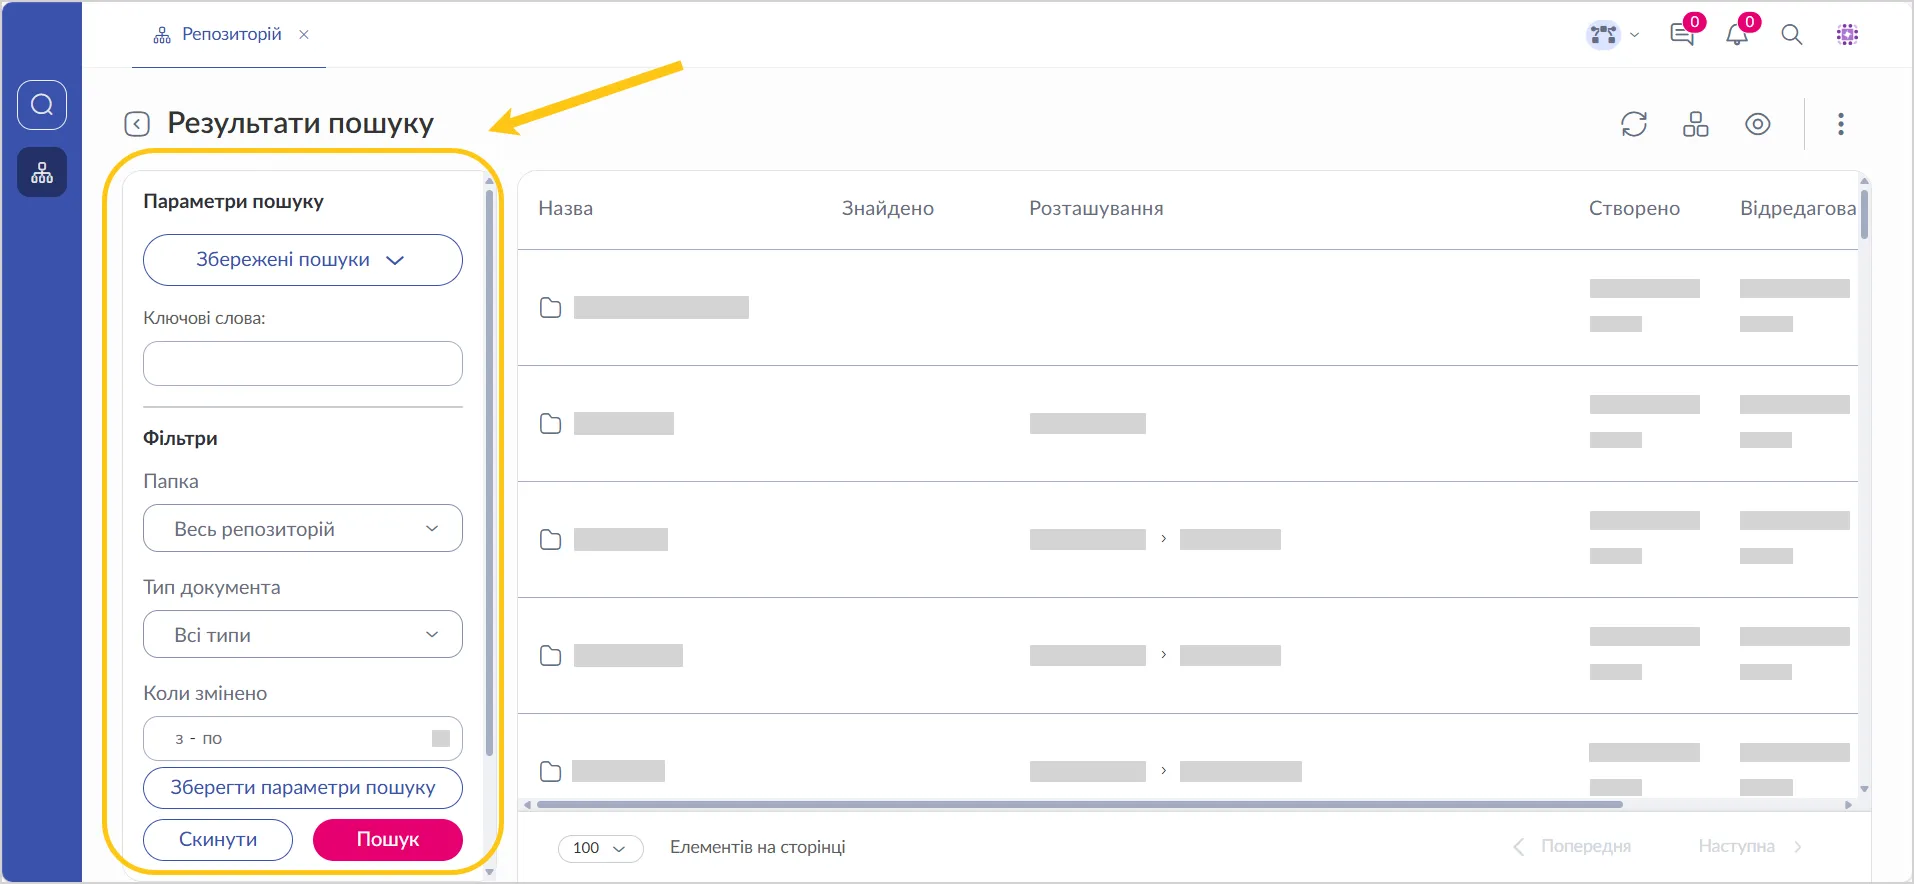Expand the Тип документа dropdown
Viewport: 1914px width, 884px height.
click(302, 635)
